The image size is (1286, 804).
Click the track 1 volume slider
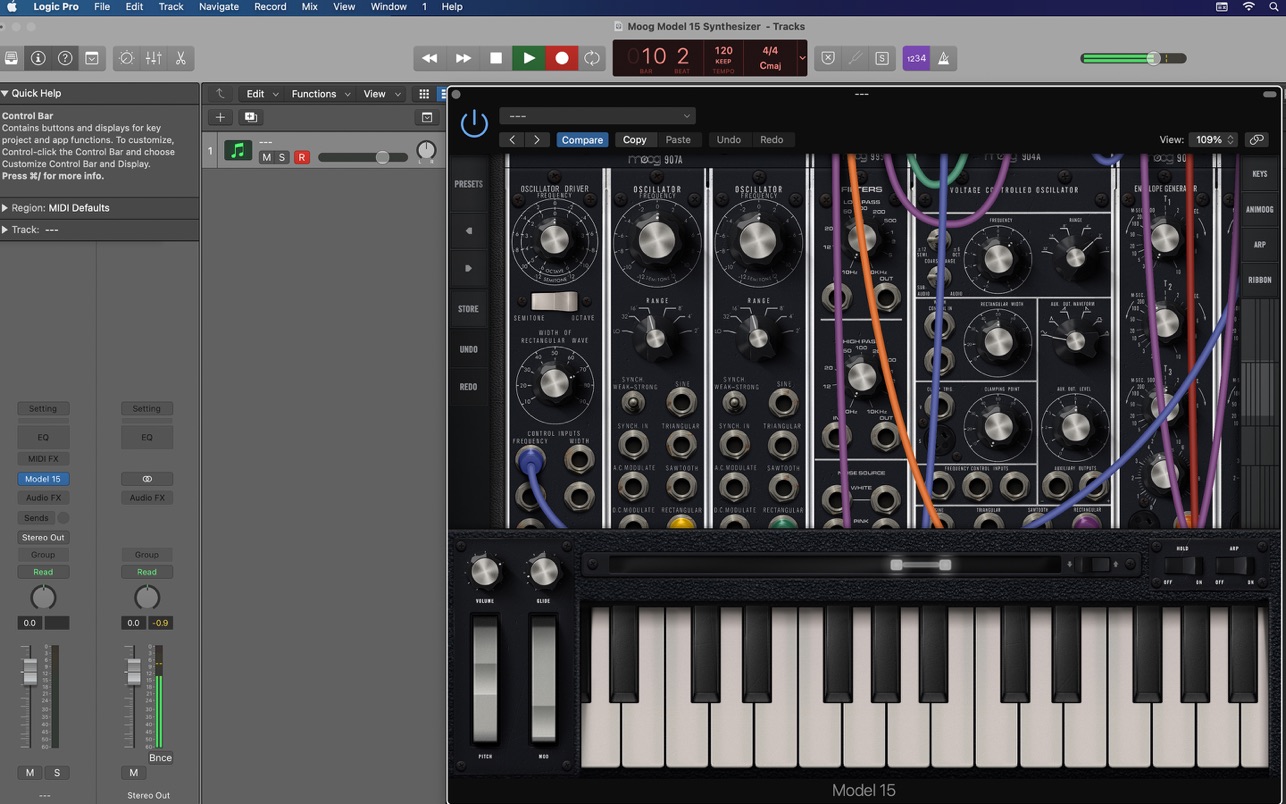(x=362, y=158)
